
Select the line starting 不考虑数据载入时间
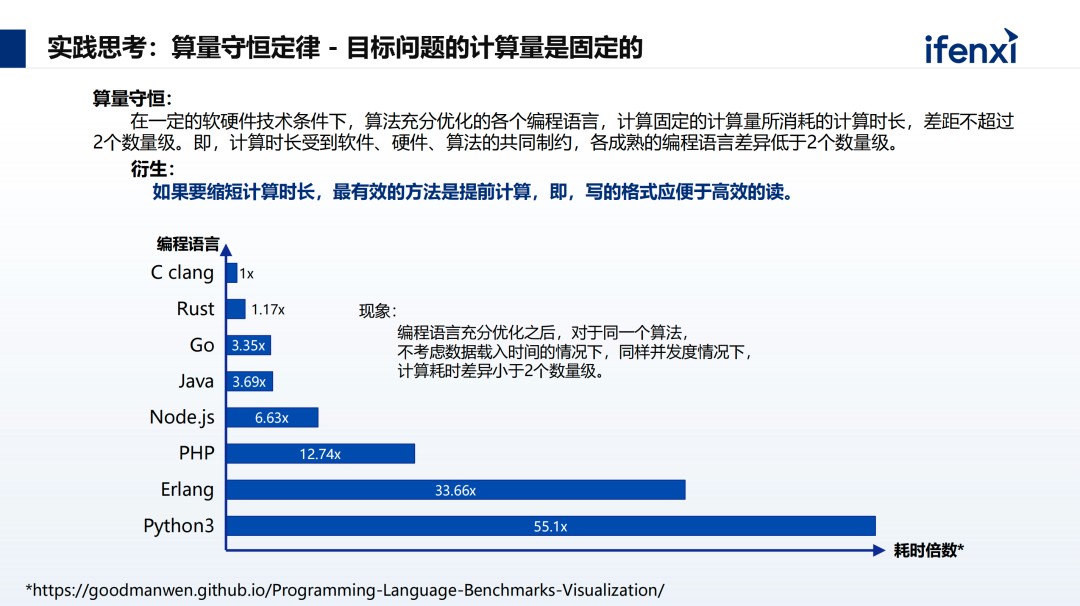[574, 352]
